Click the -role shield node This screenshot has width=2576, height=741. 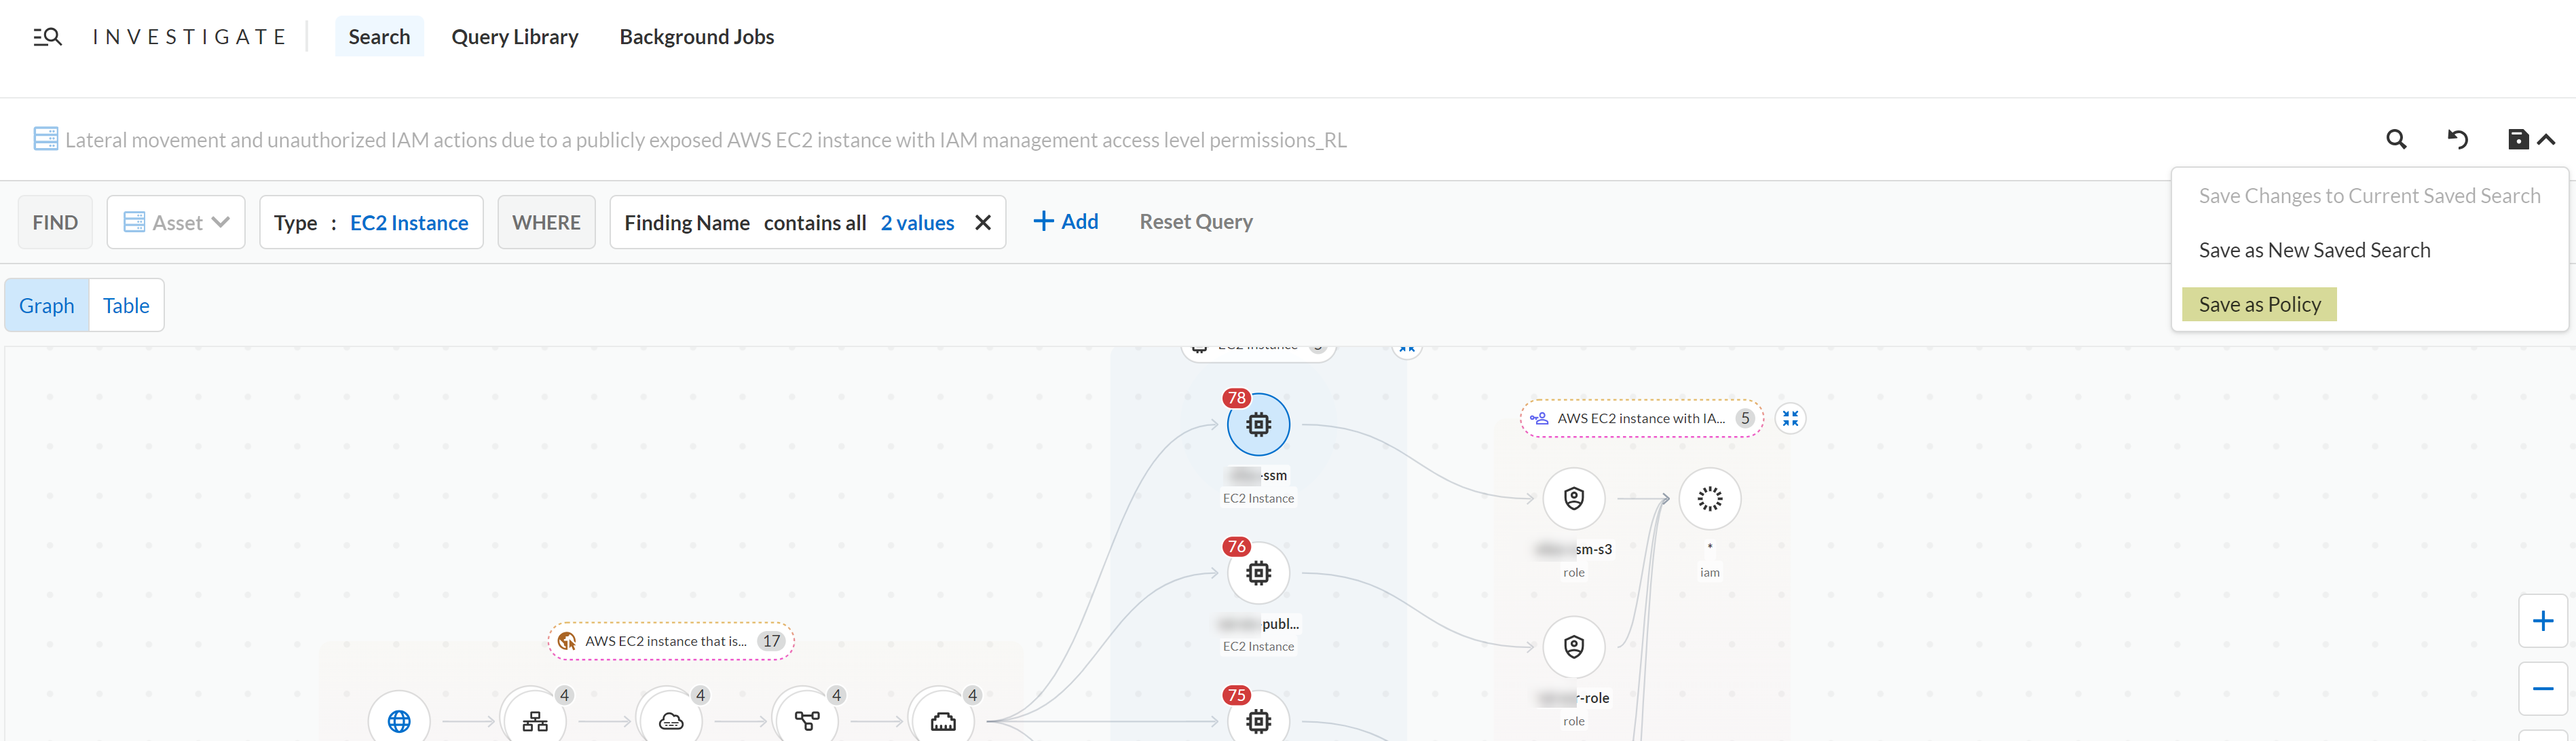click(1574, 647)
